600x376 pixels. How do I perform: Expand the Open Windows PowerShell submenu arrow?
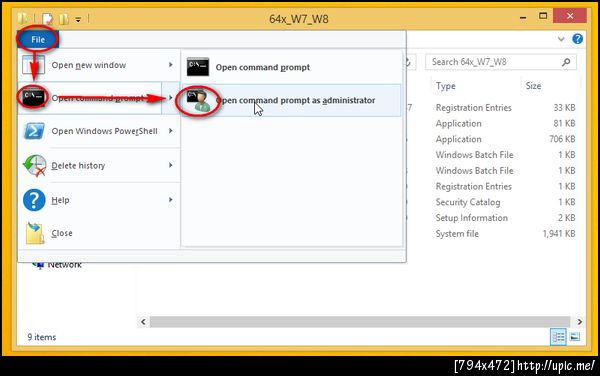pos(171,131)
